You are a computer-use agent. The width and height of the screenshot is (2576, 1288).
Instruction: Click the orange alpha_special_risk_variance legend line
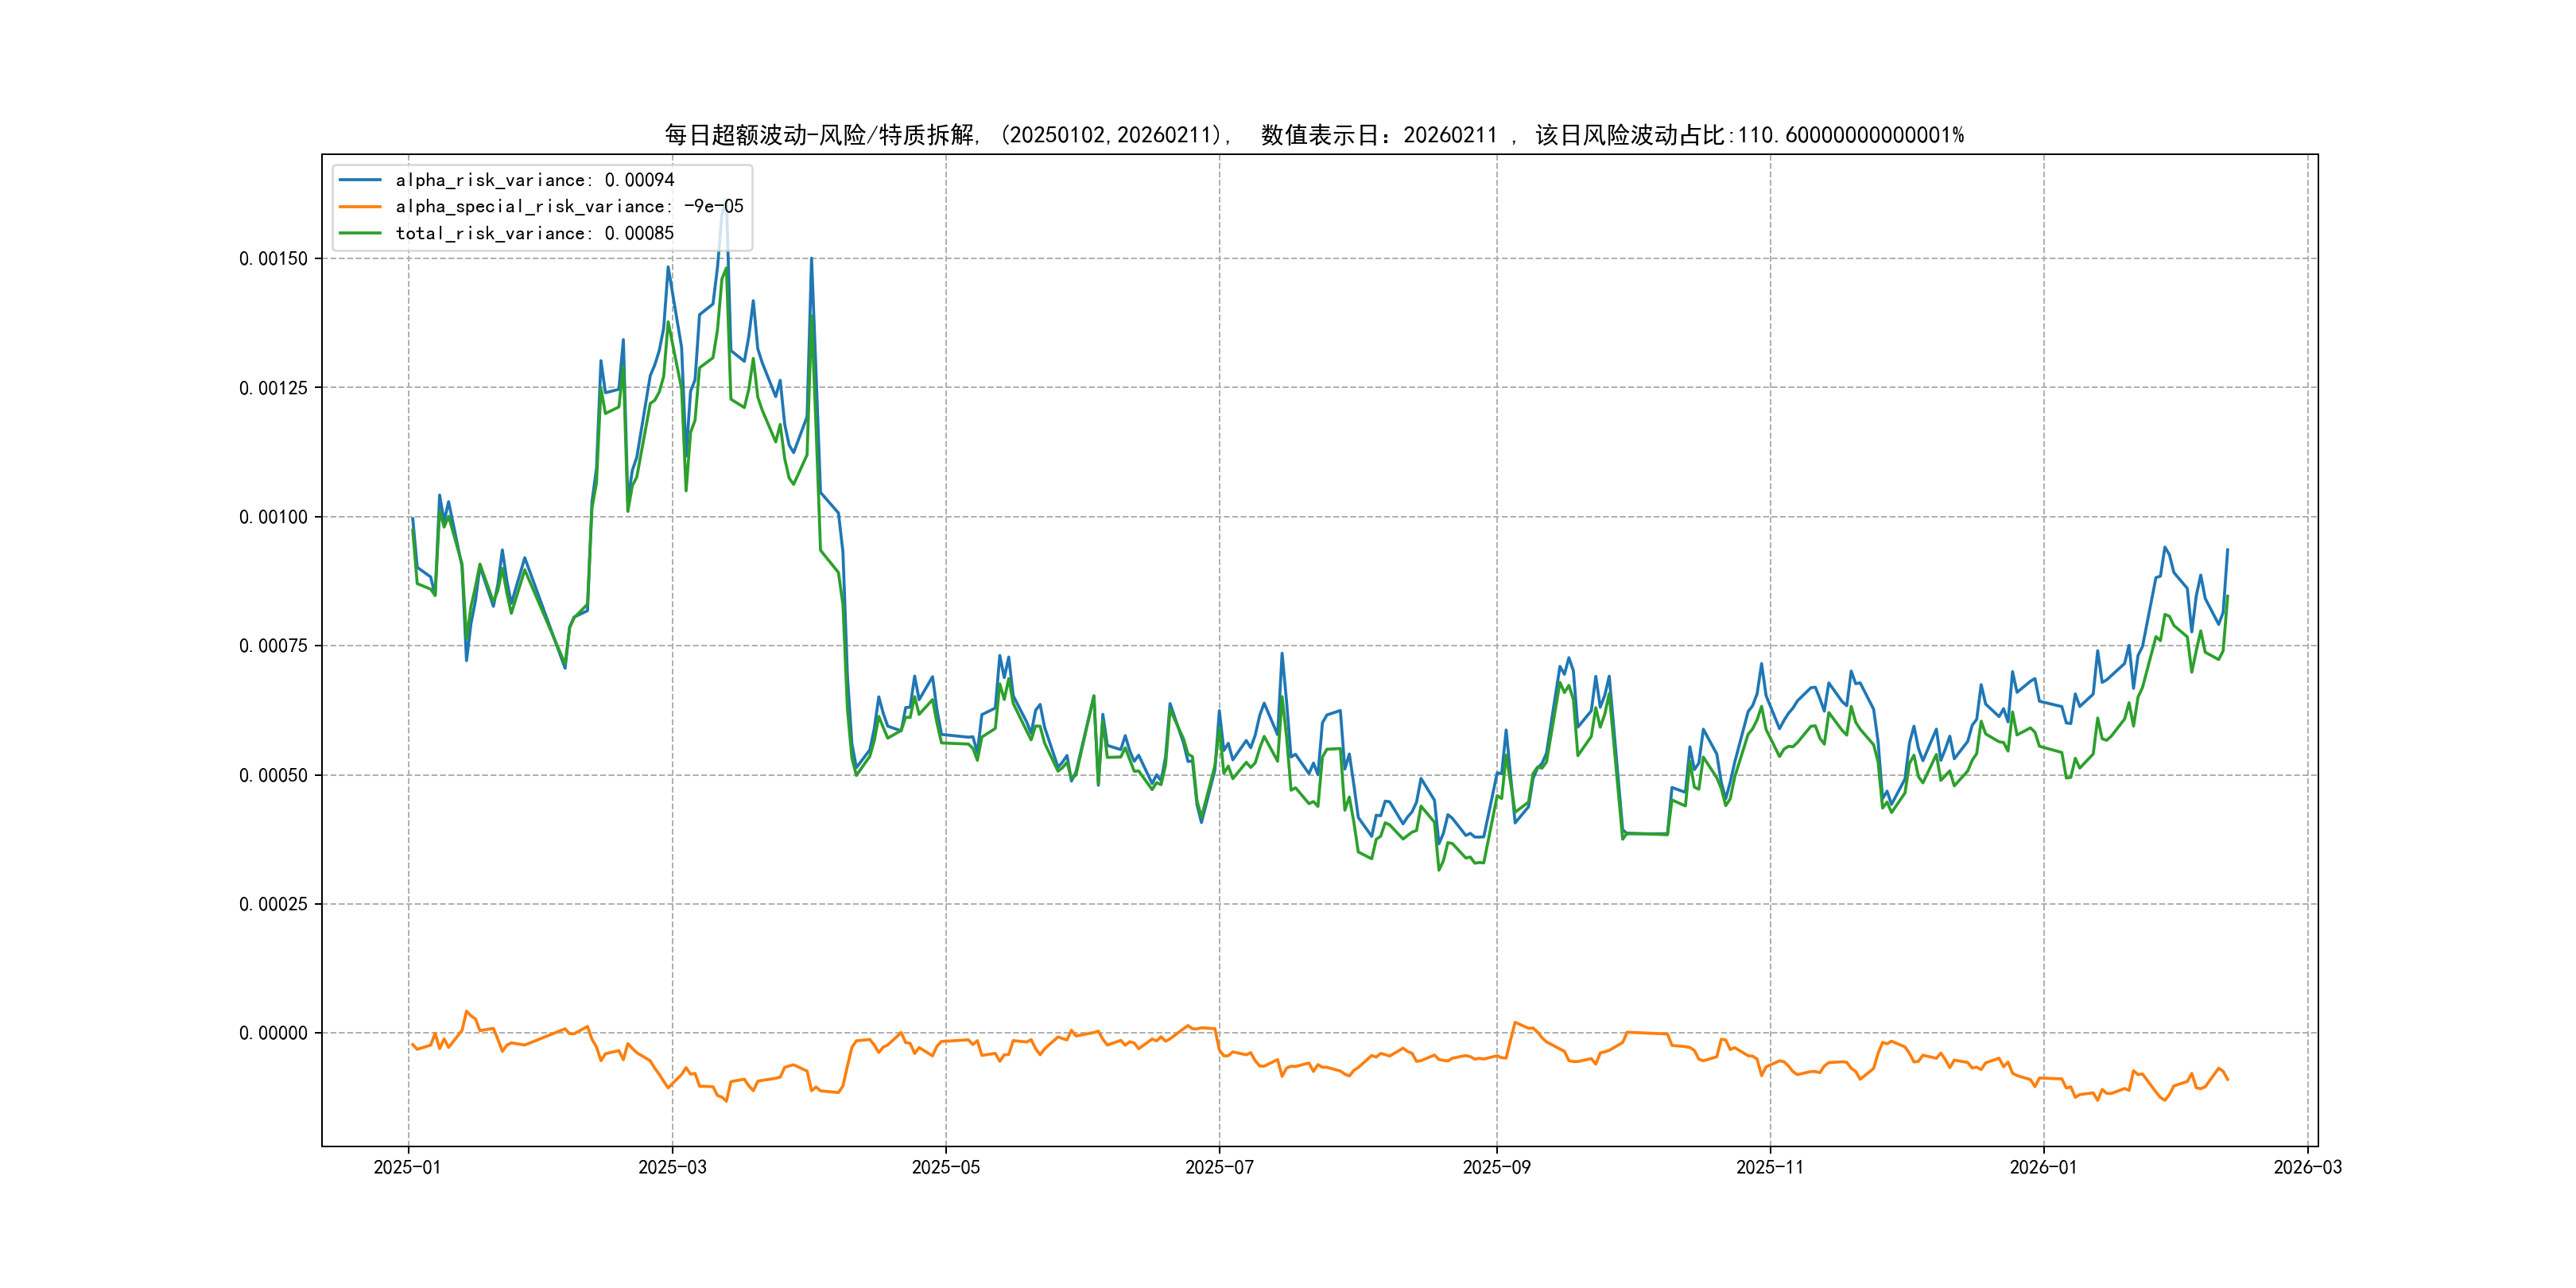pyautogui.click(x=360, y=207)
